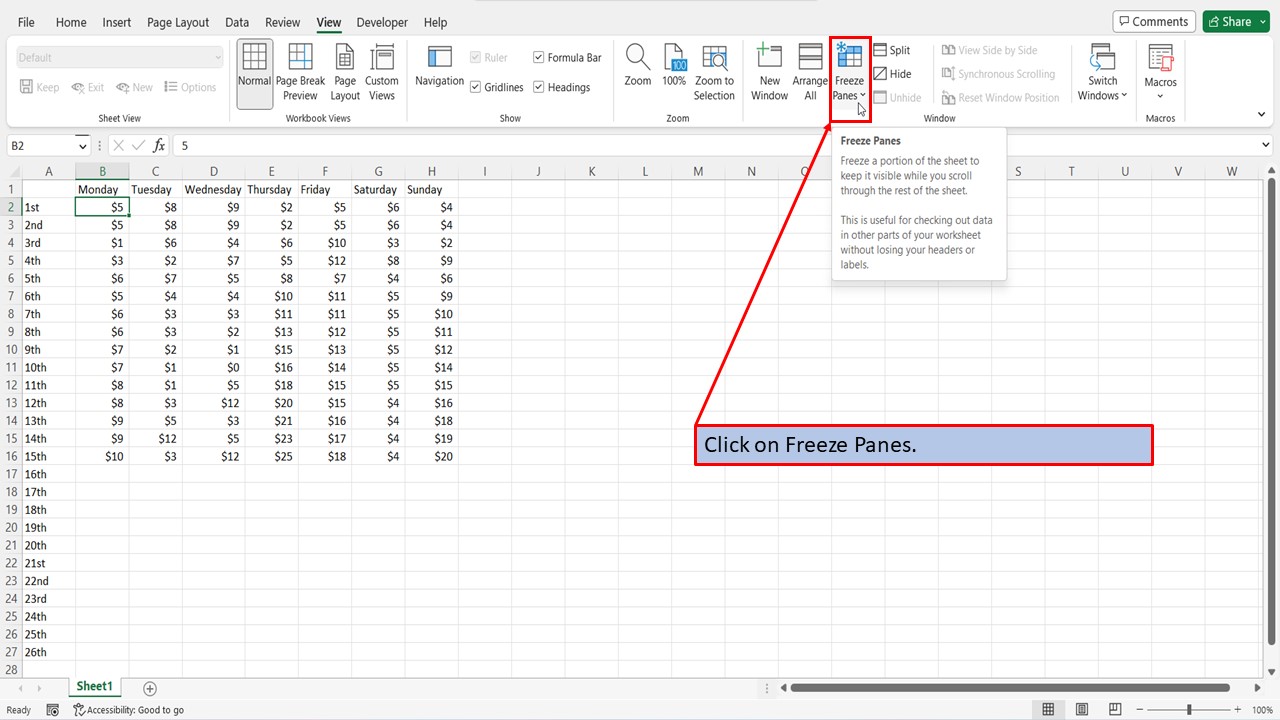Open a New Window
The height and width of the screenshot is (720, 1280).
(x=769, y=70)
